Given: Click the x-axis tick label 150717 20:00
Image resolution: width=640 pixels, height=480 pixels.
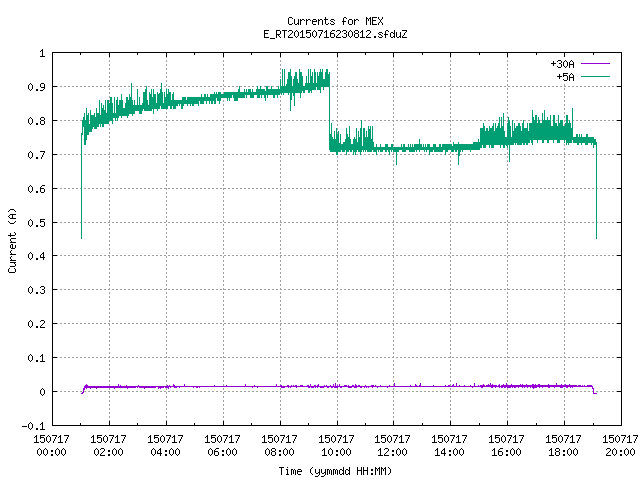Looking at the screenshot, I should coord(620,446).
